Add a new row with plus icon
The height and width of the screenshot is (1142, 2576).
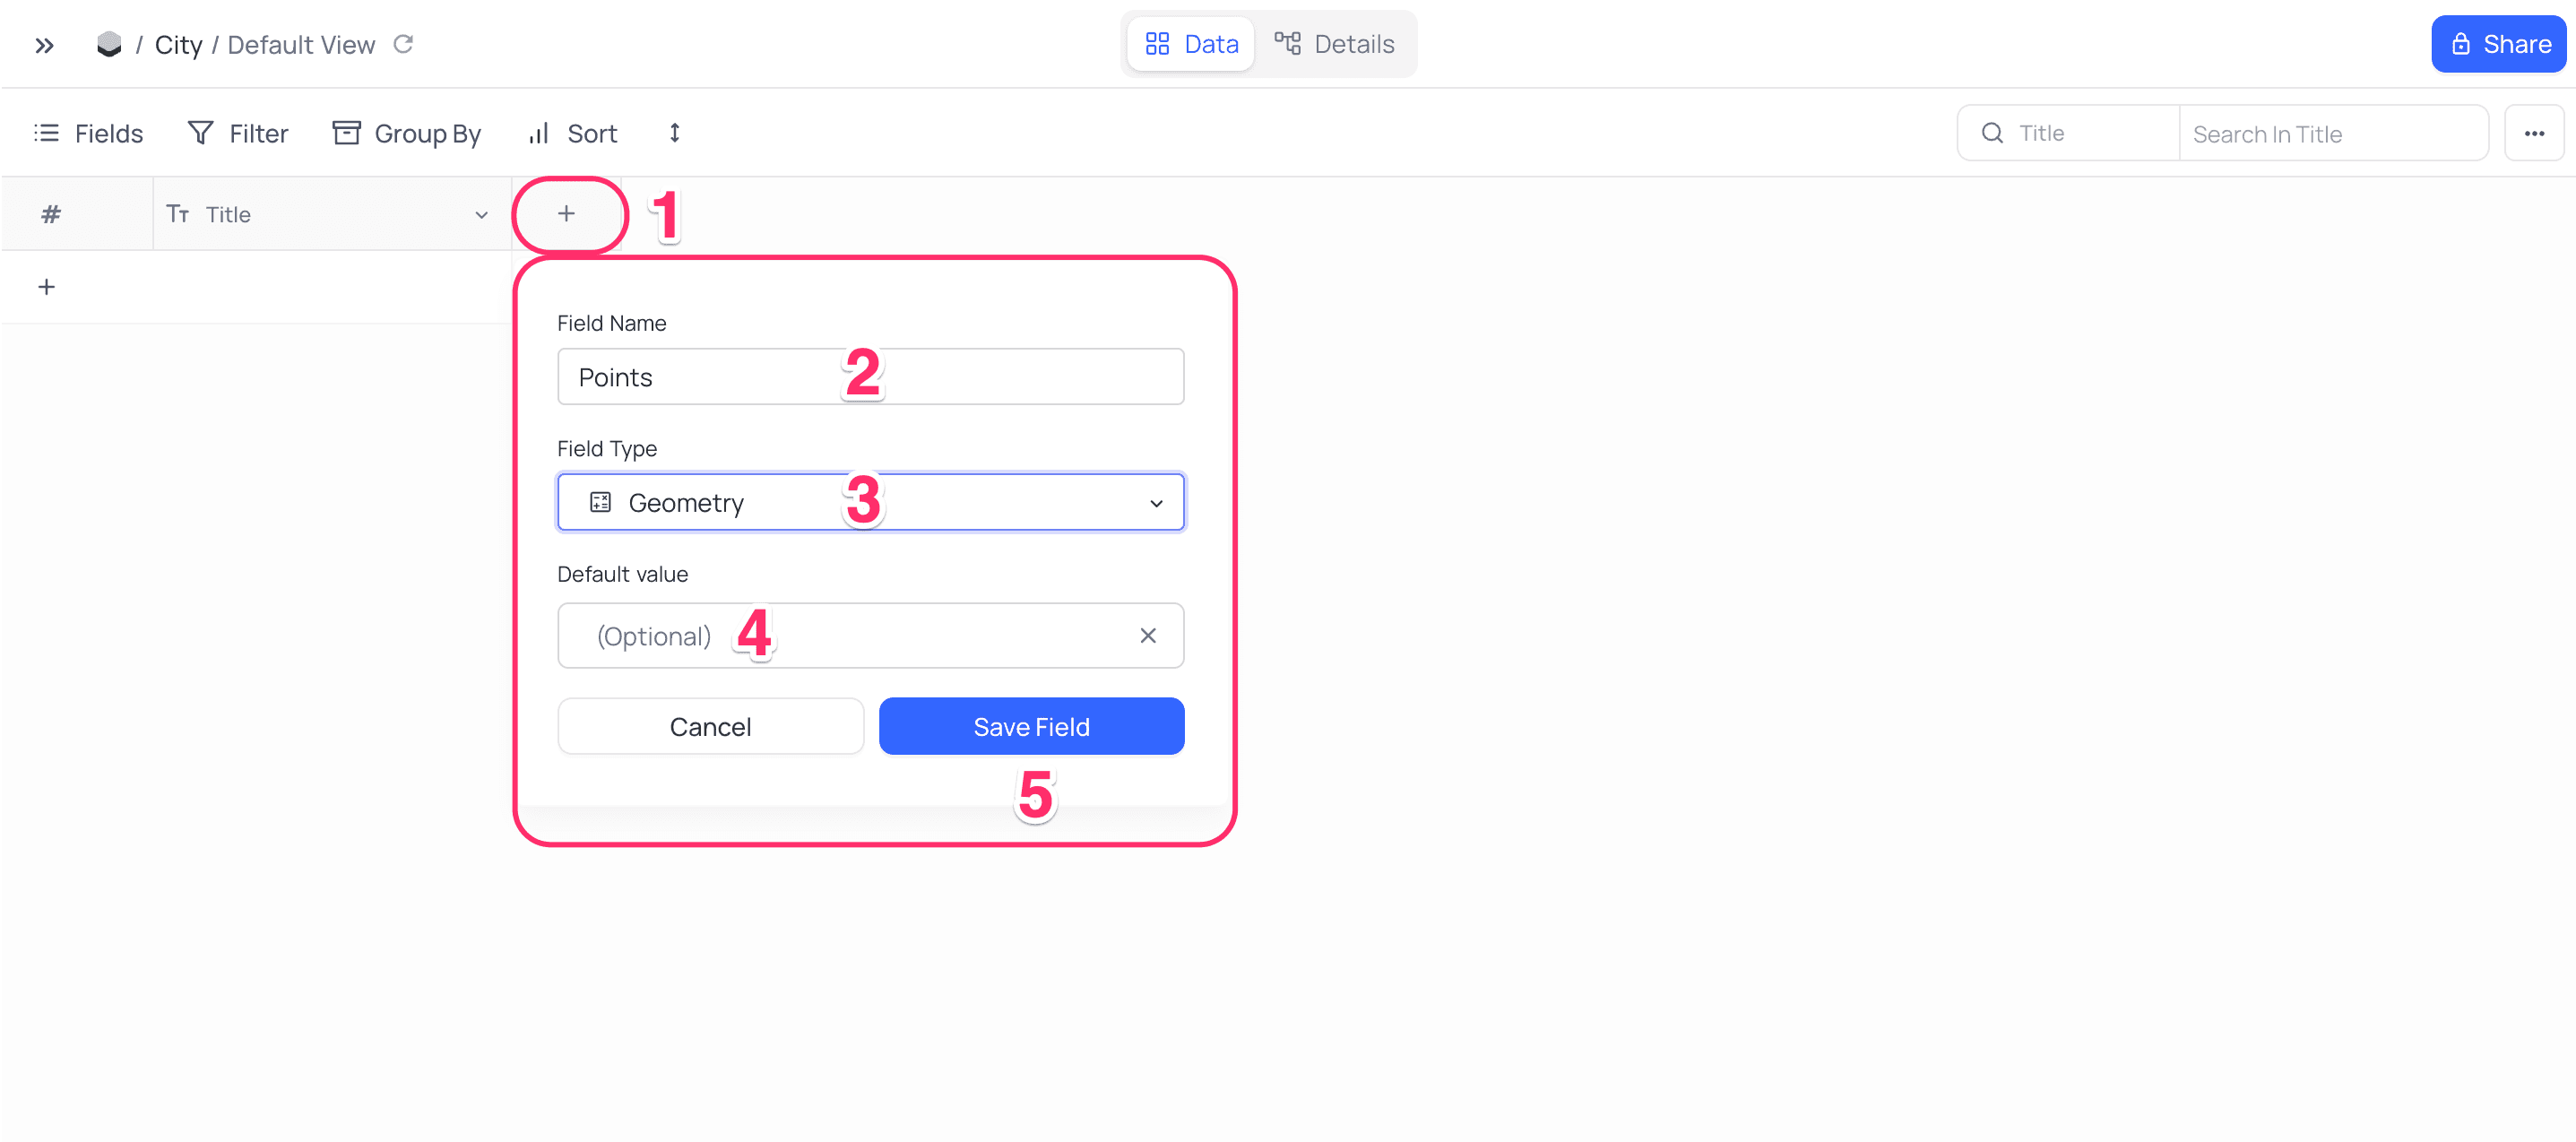pyautogui.click(x=46, y=287)
